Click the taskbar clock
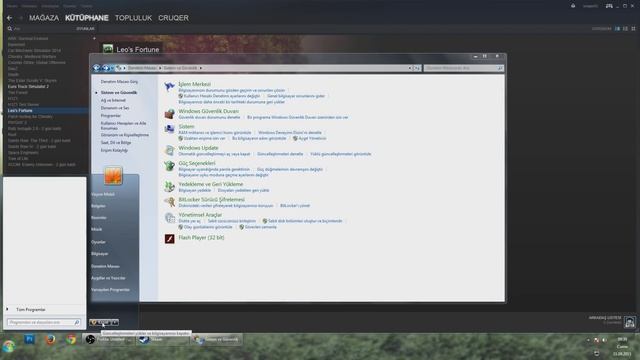 pyautogui.click(x=622, y=346)
